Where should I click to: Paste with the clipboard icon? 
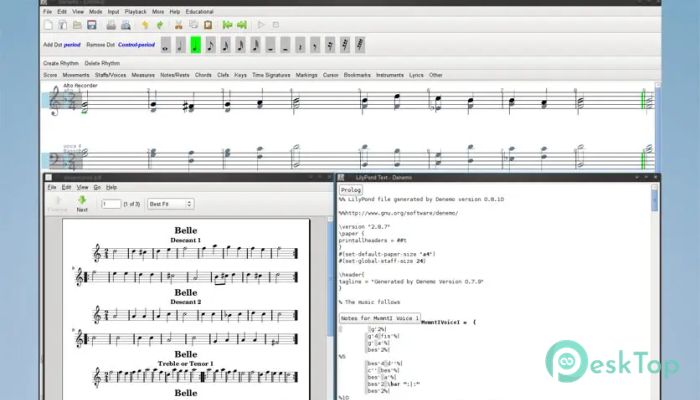tap(208, 25)
